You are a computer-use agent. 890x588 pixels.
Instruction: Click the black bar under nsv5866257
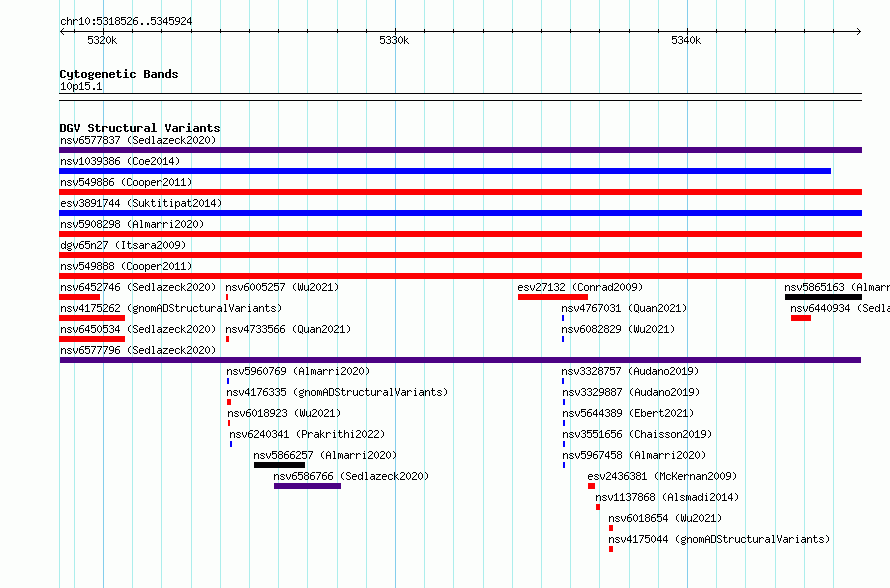tap(279, 465)
